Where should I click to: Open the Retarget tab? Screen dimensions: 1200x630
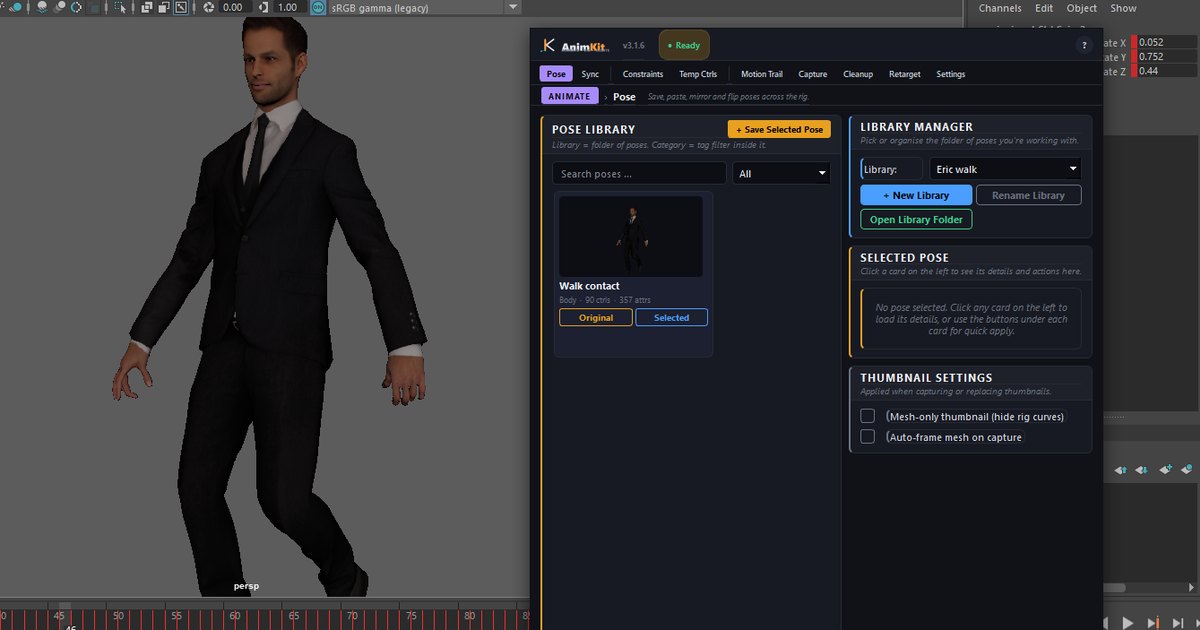tap(905, 74)
